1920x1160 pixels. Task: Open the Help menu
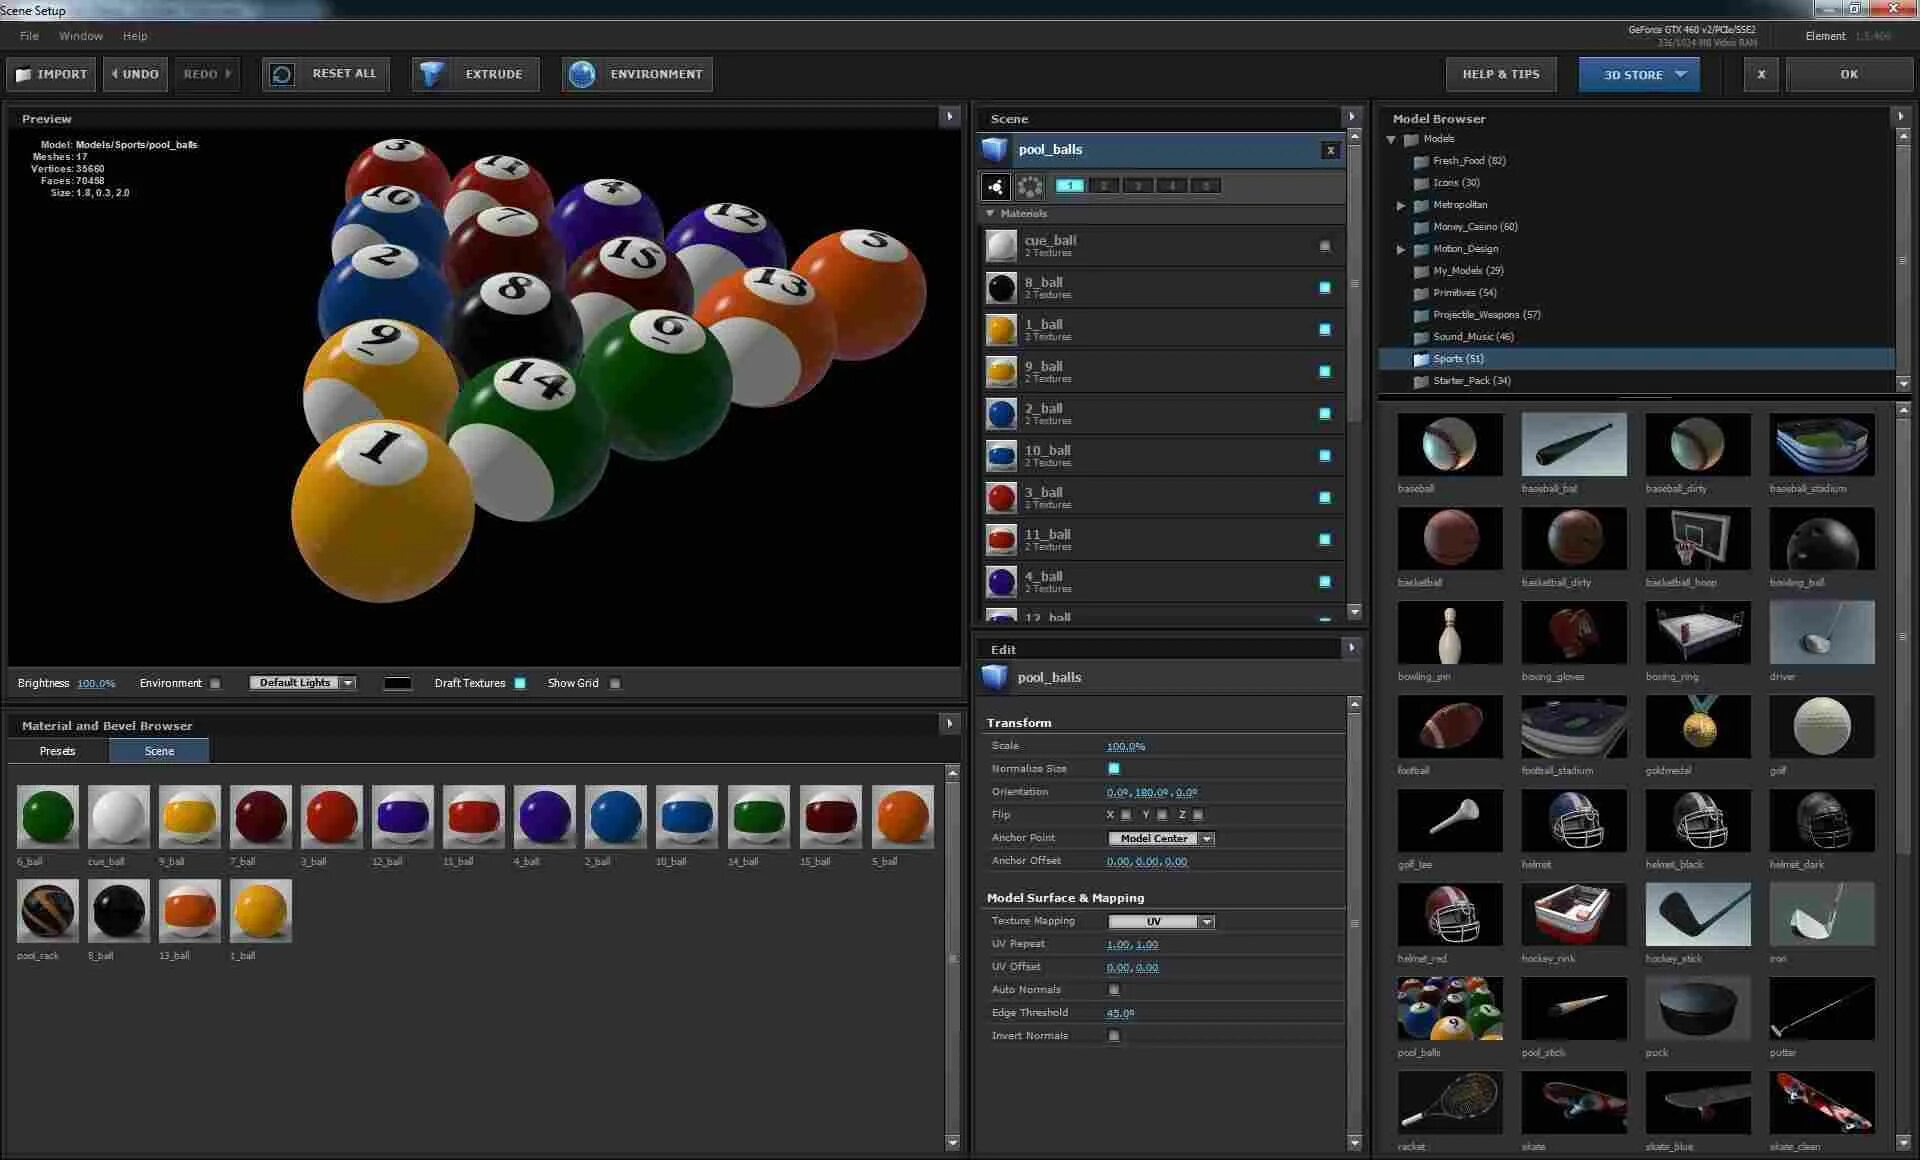coord(135,36)
